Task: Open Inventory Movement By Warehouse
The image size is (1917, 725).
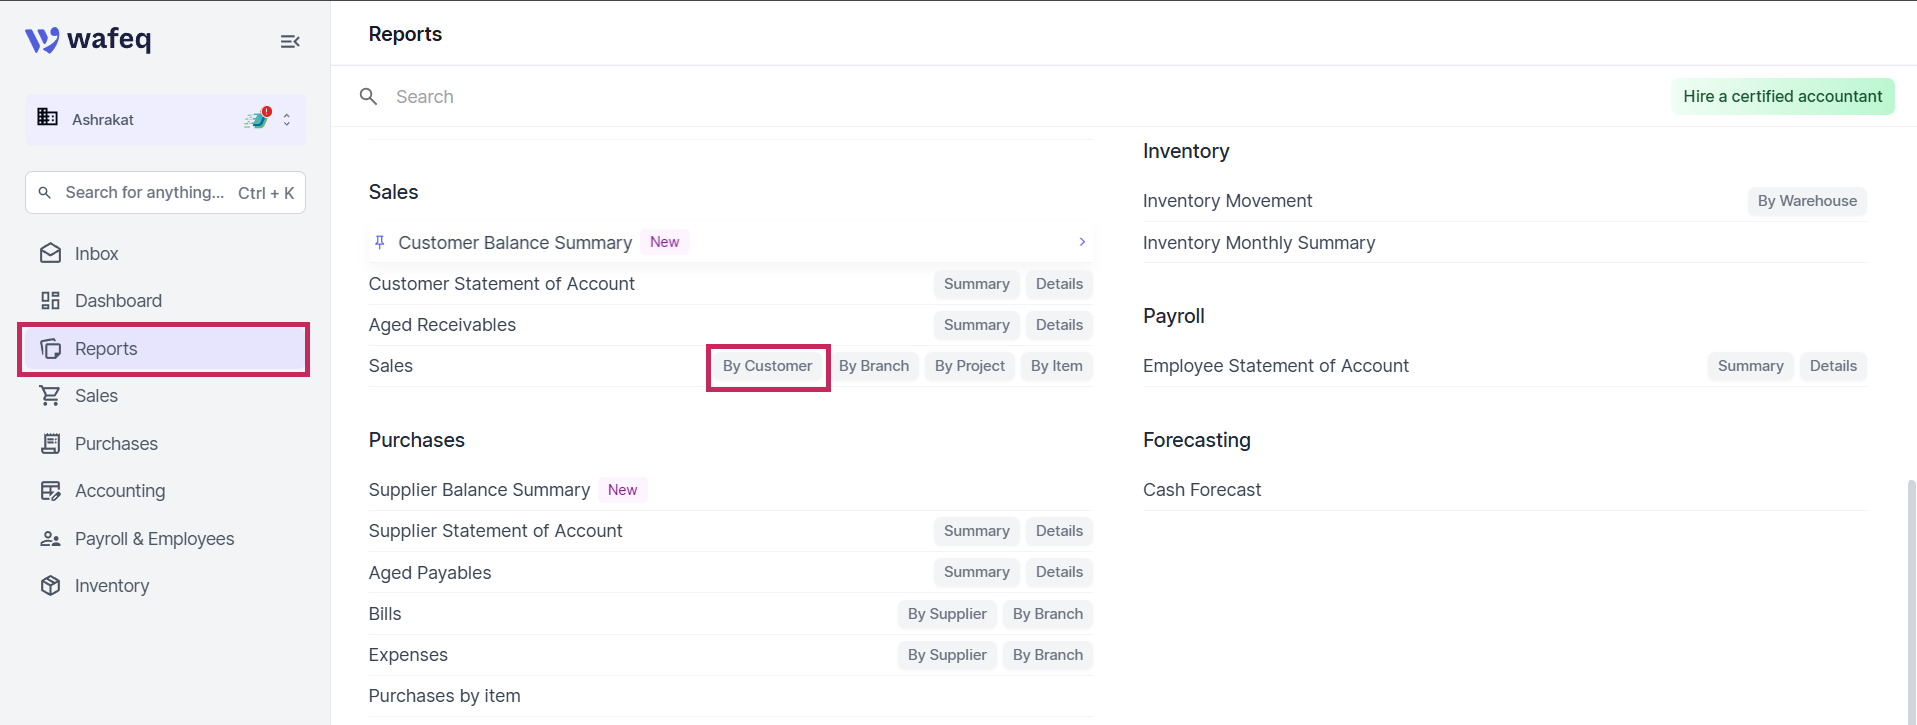Action: (x=1807, y=201)
